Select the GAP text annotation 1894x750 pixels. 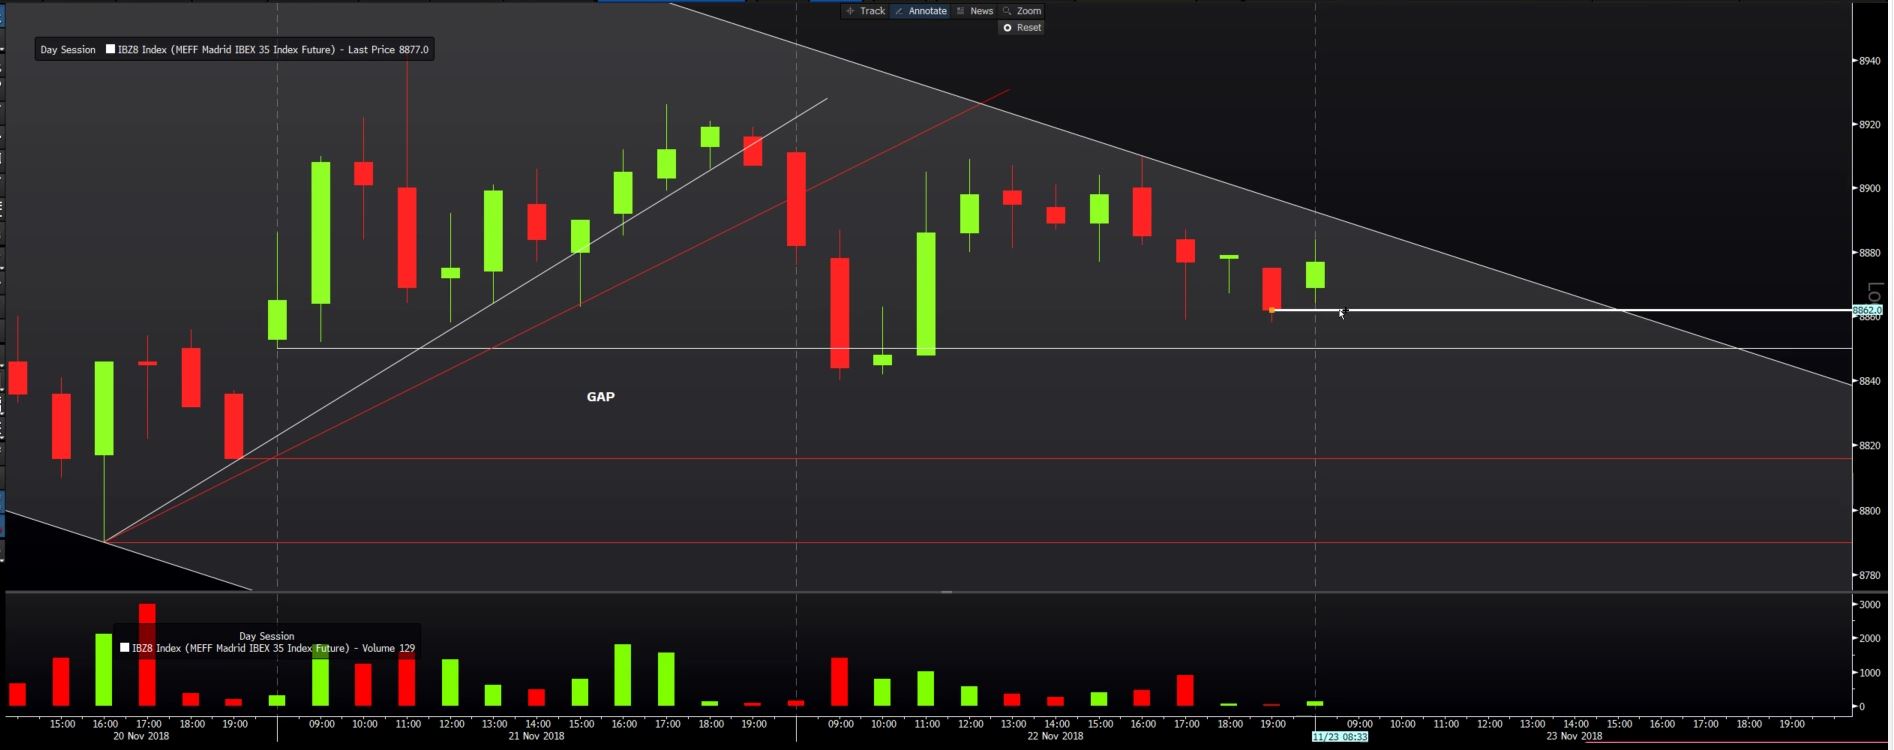pyautogui.click(x=600, y=397)
